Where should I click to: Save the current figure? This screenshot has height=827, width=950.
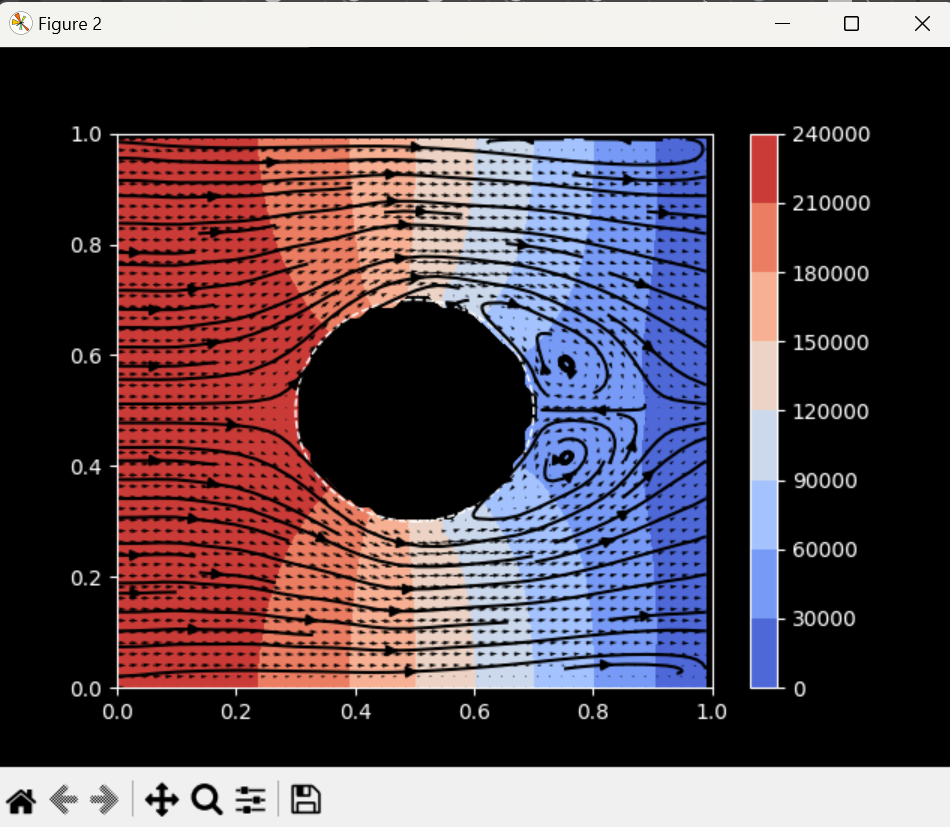tap(305, 798)
